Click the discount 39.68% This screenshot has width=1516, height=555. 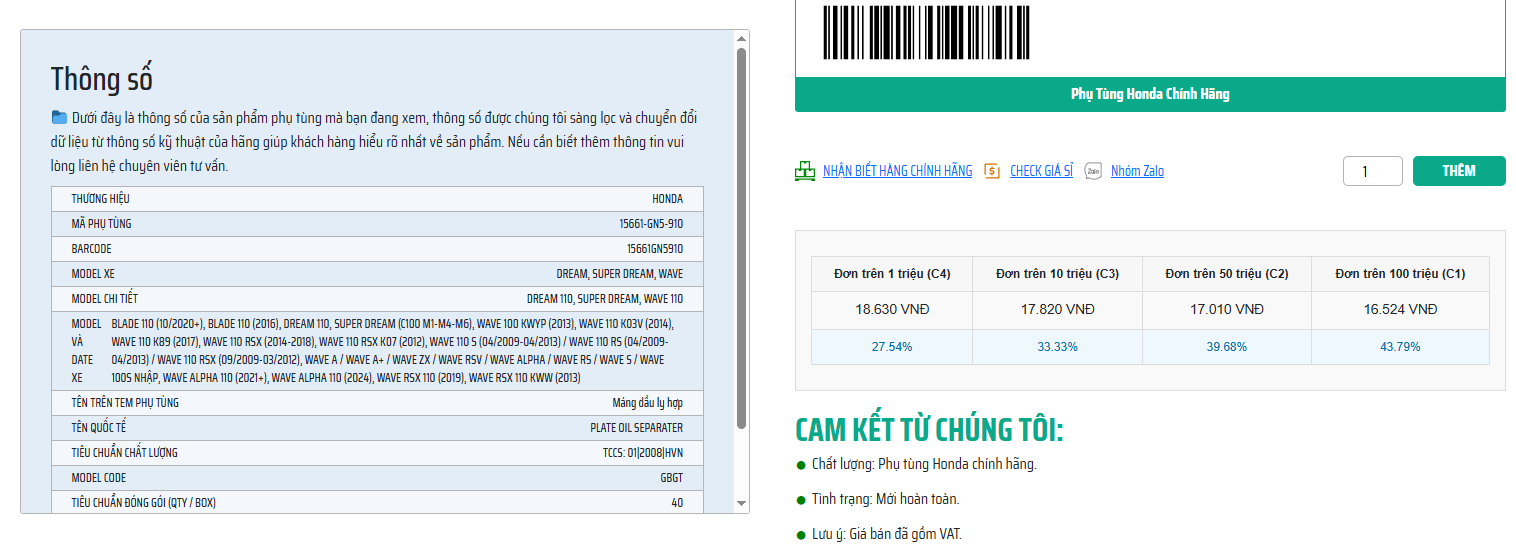[1226, 347]
